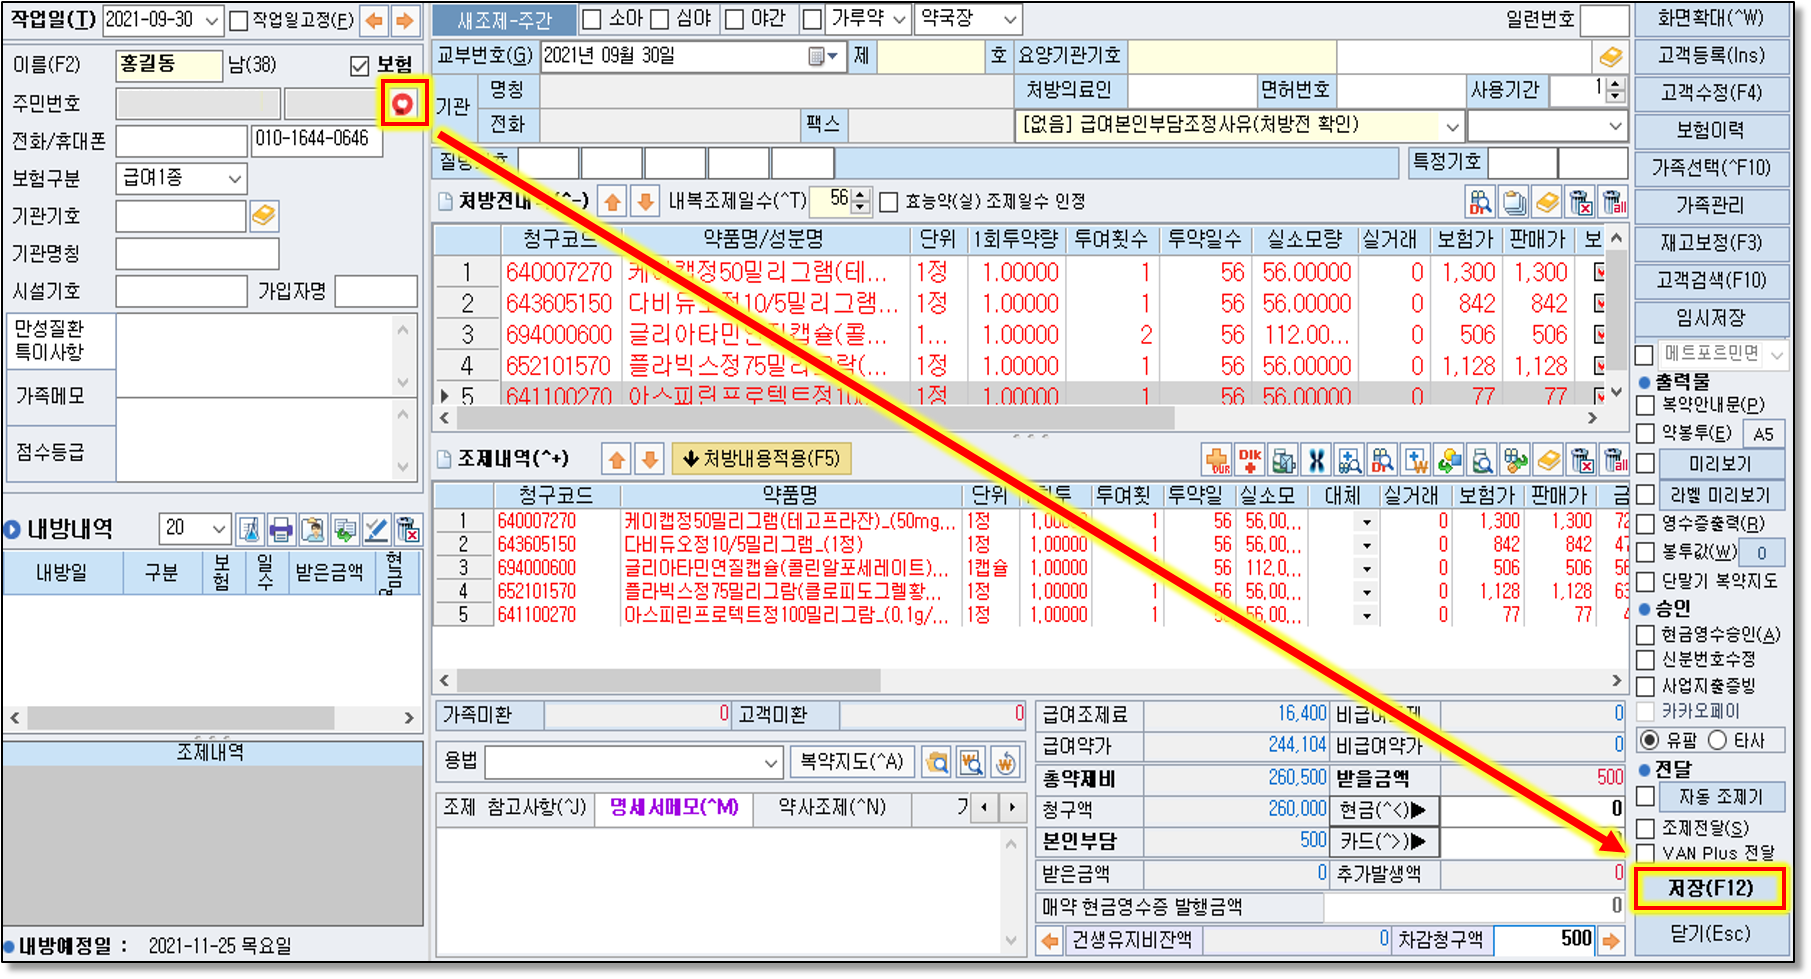Expand the 약국장 dropdown
1811x979 pixels.
pos(1010,19)
